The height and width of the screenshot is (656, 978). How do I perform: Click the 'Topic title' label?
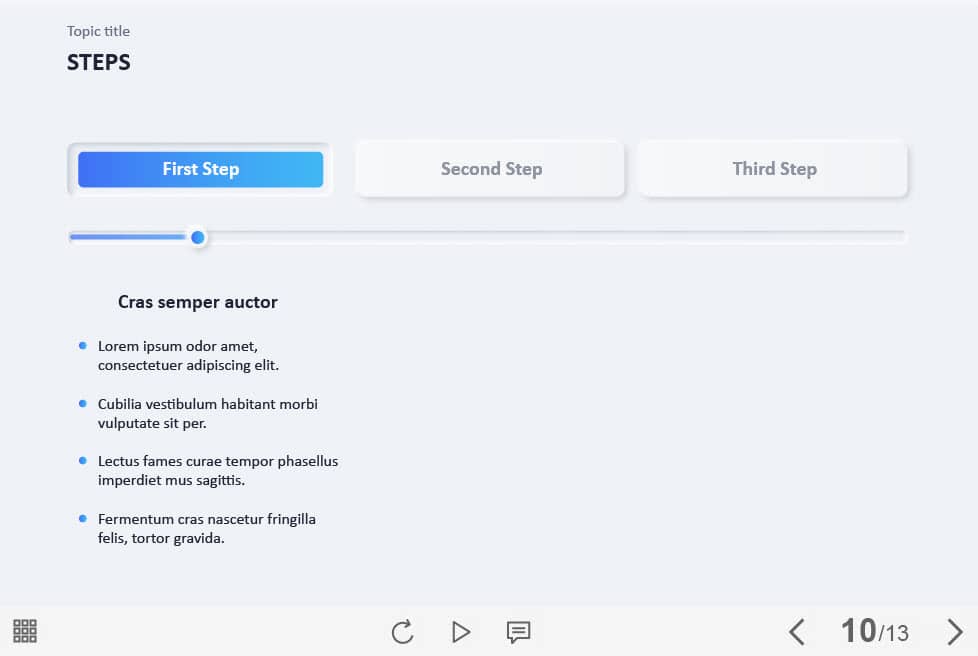pos(98,31)
